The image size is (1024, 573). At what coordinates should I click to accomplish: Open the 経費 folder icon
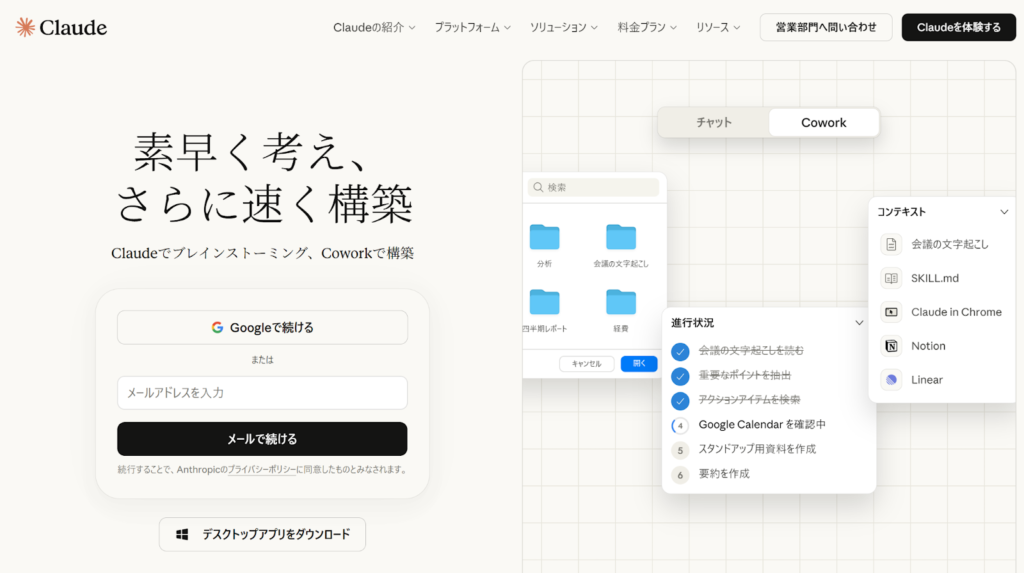(621, 301)
